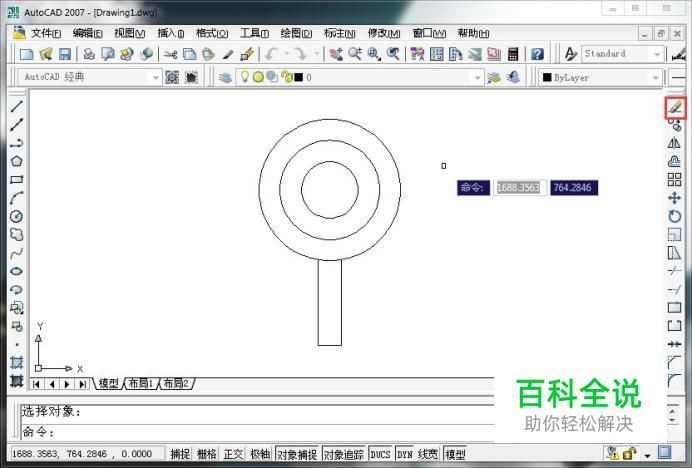The width and height of the screenshot is (692, 468).
Task: Select the Move modify tool
Action: (674, 198)
